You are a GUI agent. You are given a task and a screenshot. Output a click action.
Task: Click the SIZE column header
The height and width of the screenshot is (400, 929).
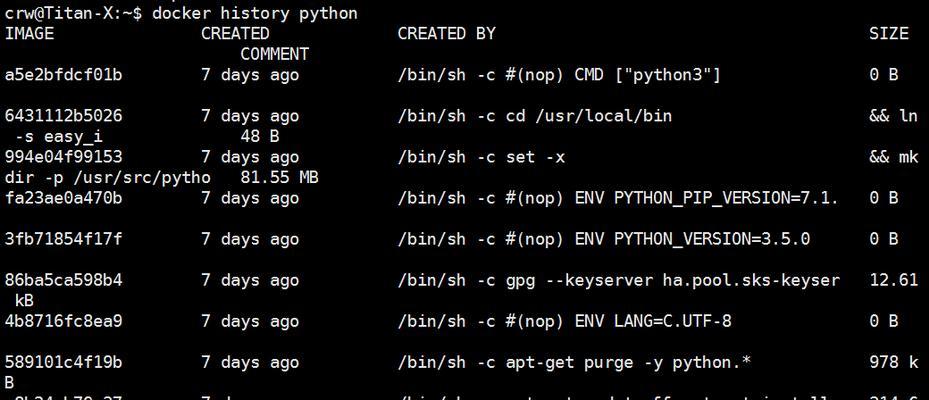tap(889, 34)
